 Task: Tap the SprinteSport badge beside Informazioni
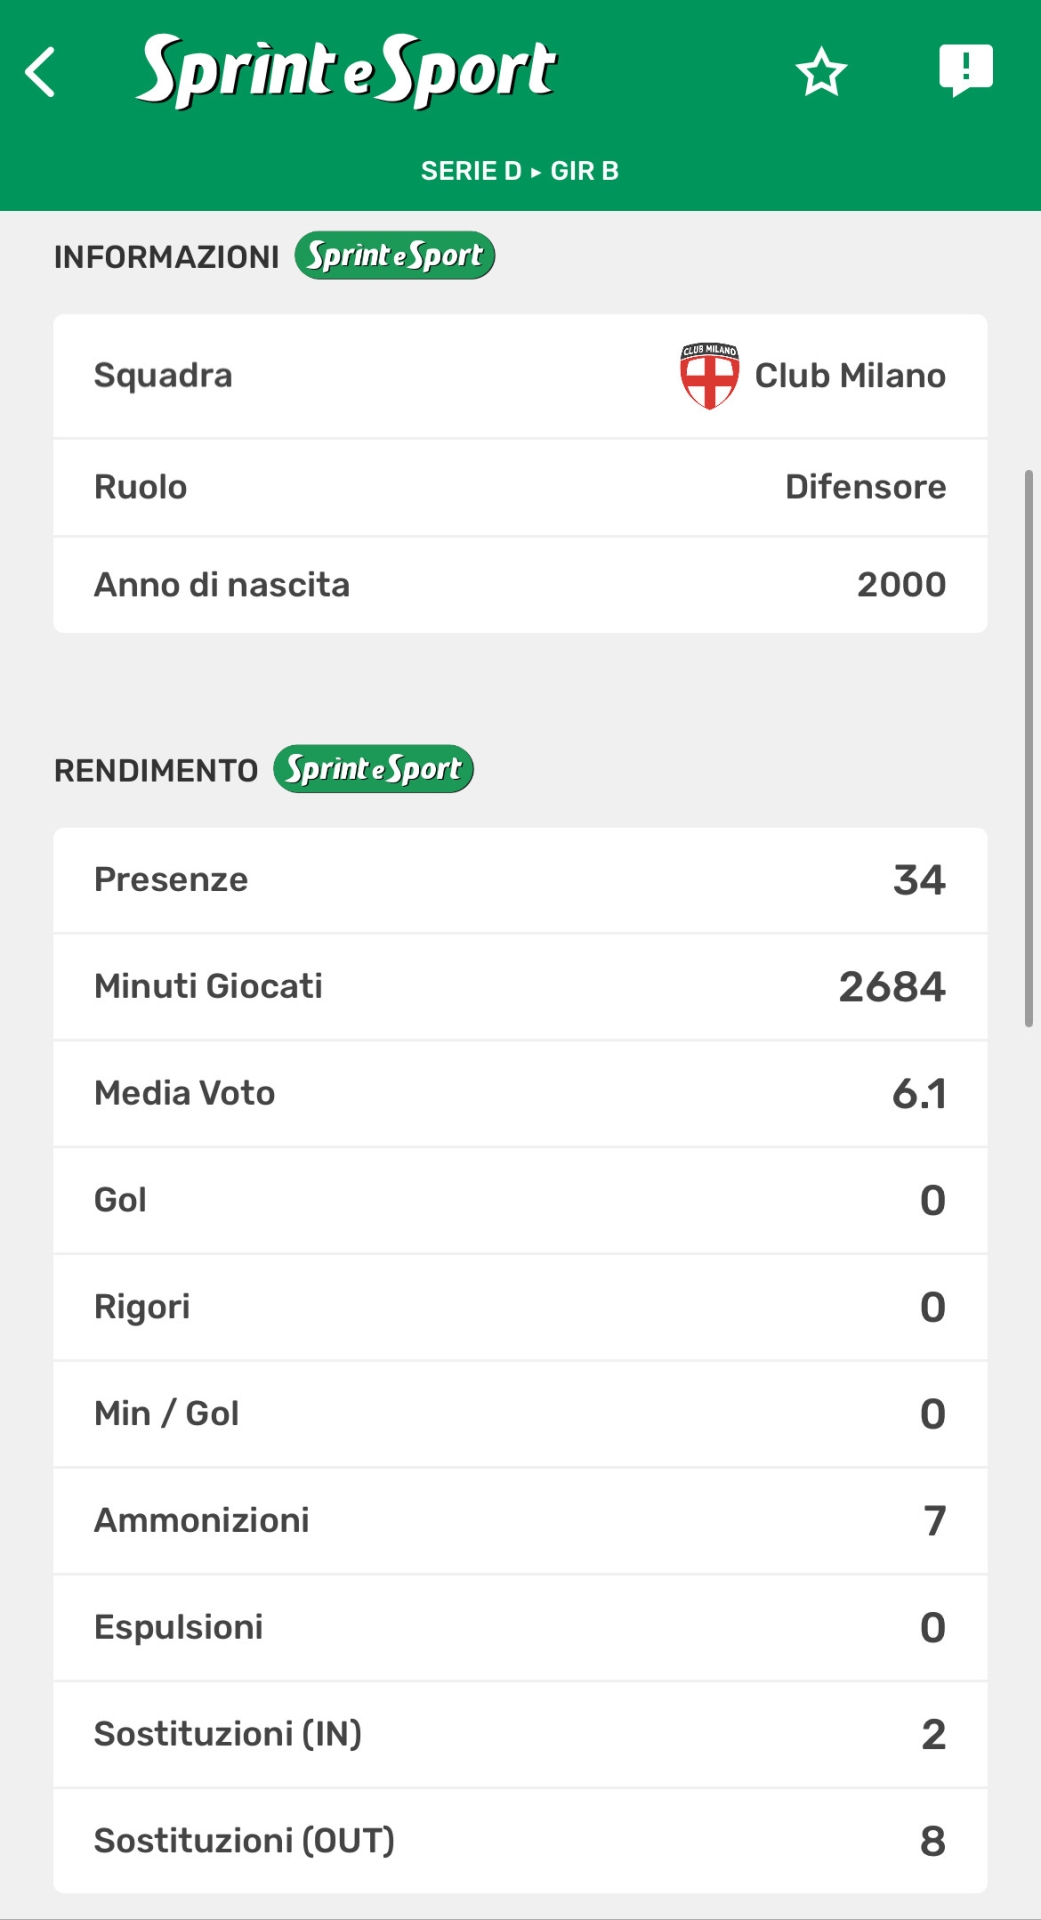click(x=394, y=256)
